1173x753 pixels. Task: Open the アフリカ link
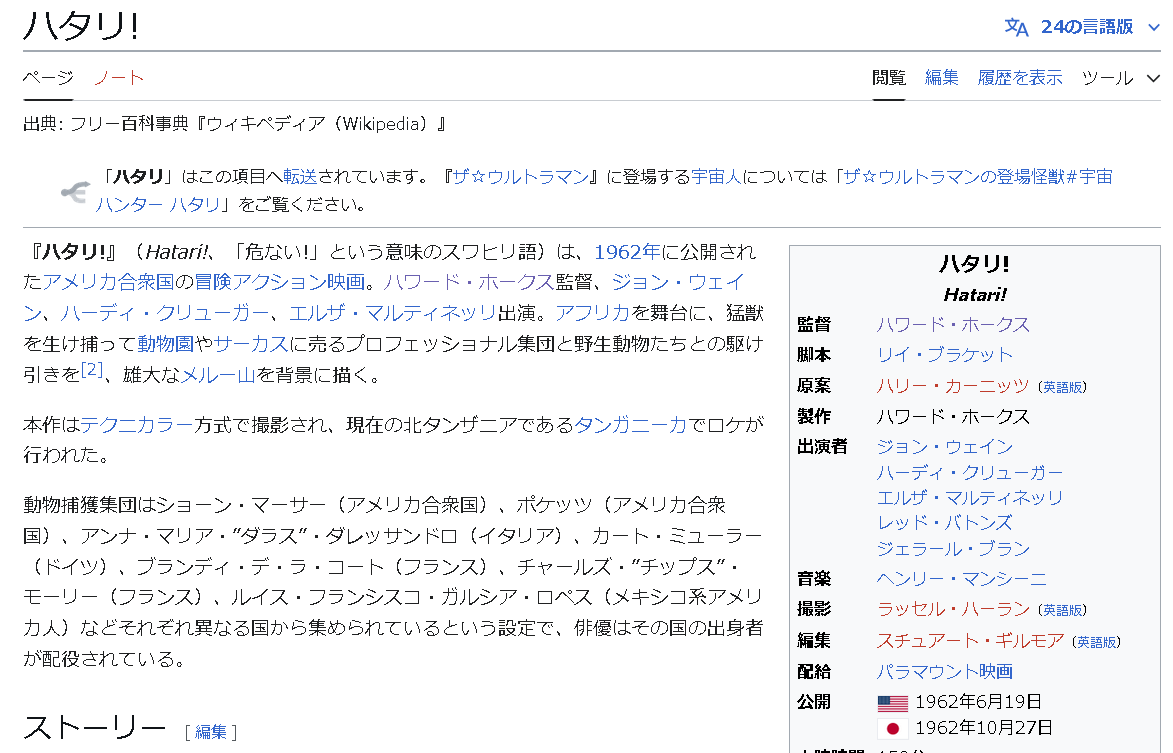pos(592,313)
